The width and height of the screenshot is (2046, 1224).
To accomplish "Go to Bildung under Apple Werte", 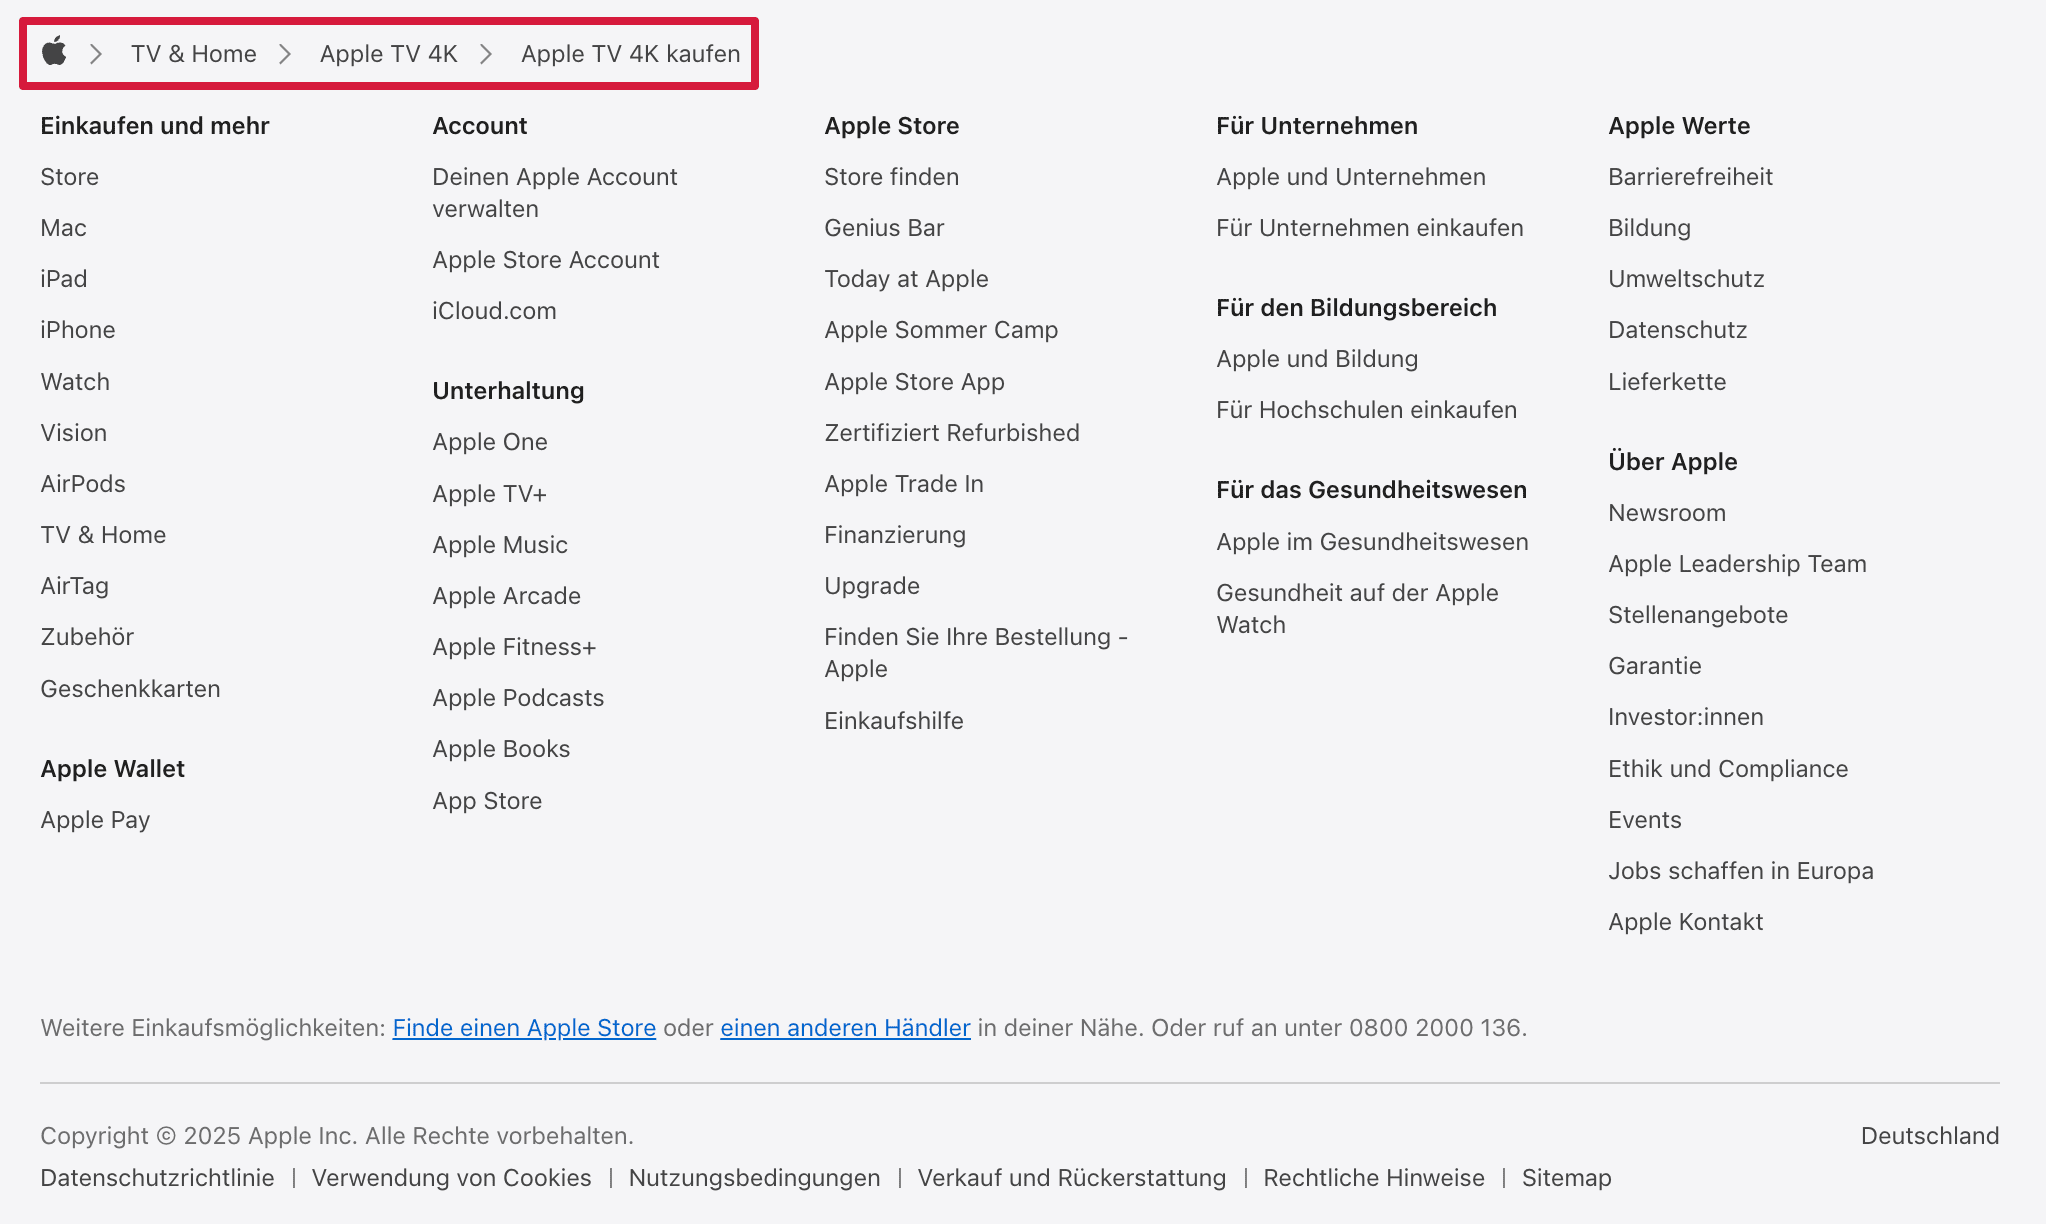I will coord(1650,228).
